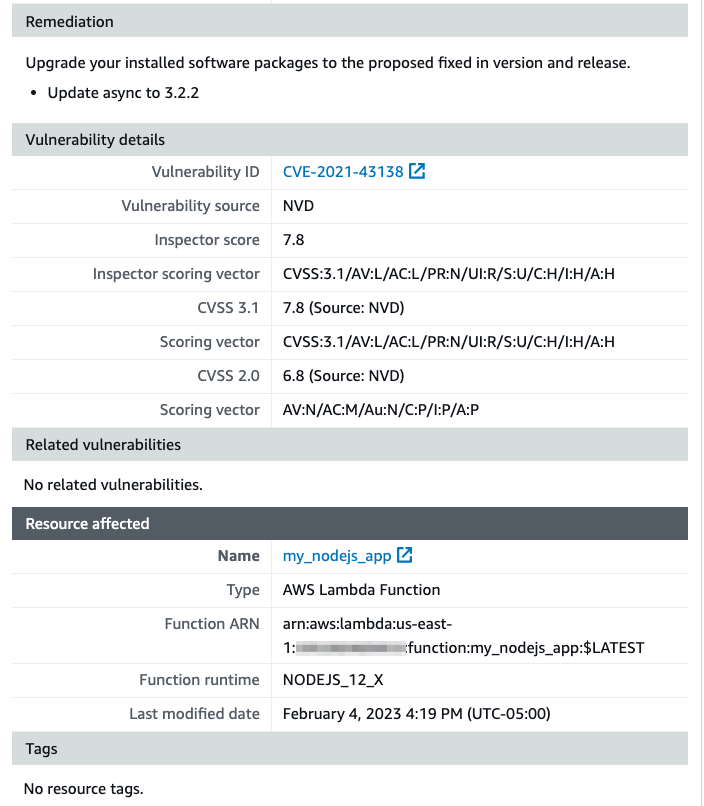
Task: Click the external link arrow beside the CVE ID
Action: click(x=414, y=171)
